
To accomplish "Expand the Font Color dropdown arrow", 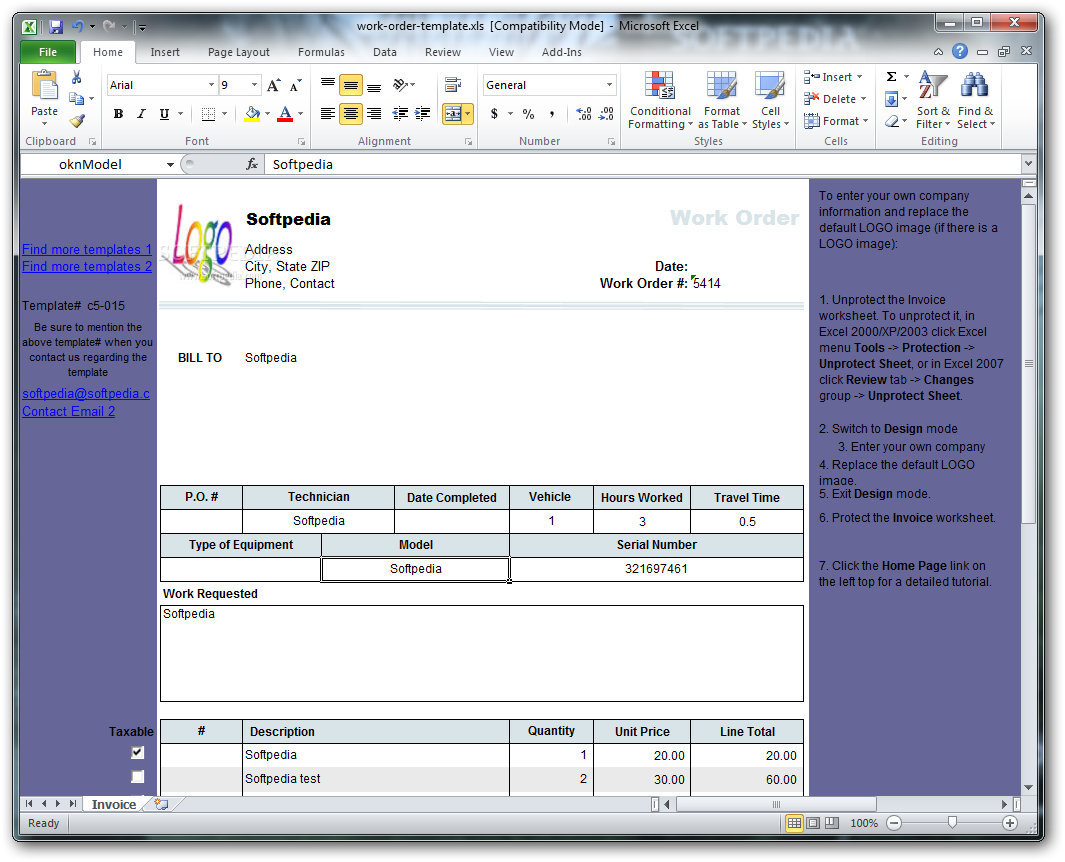I will coord(300,113).
